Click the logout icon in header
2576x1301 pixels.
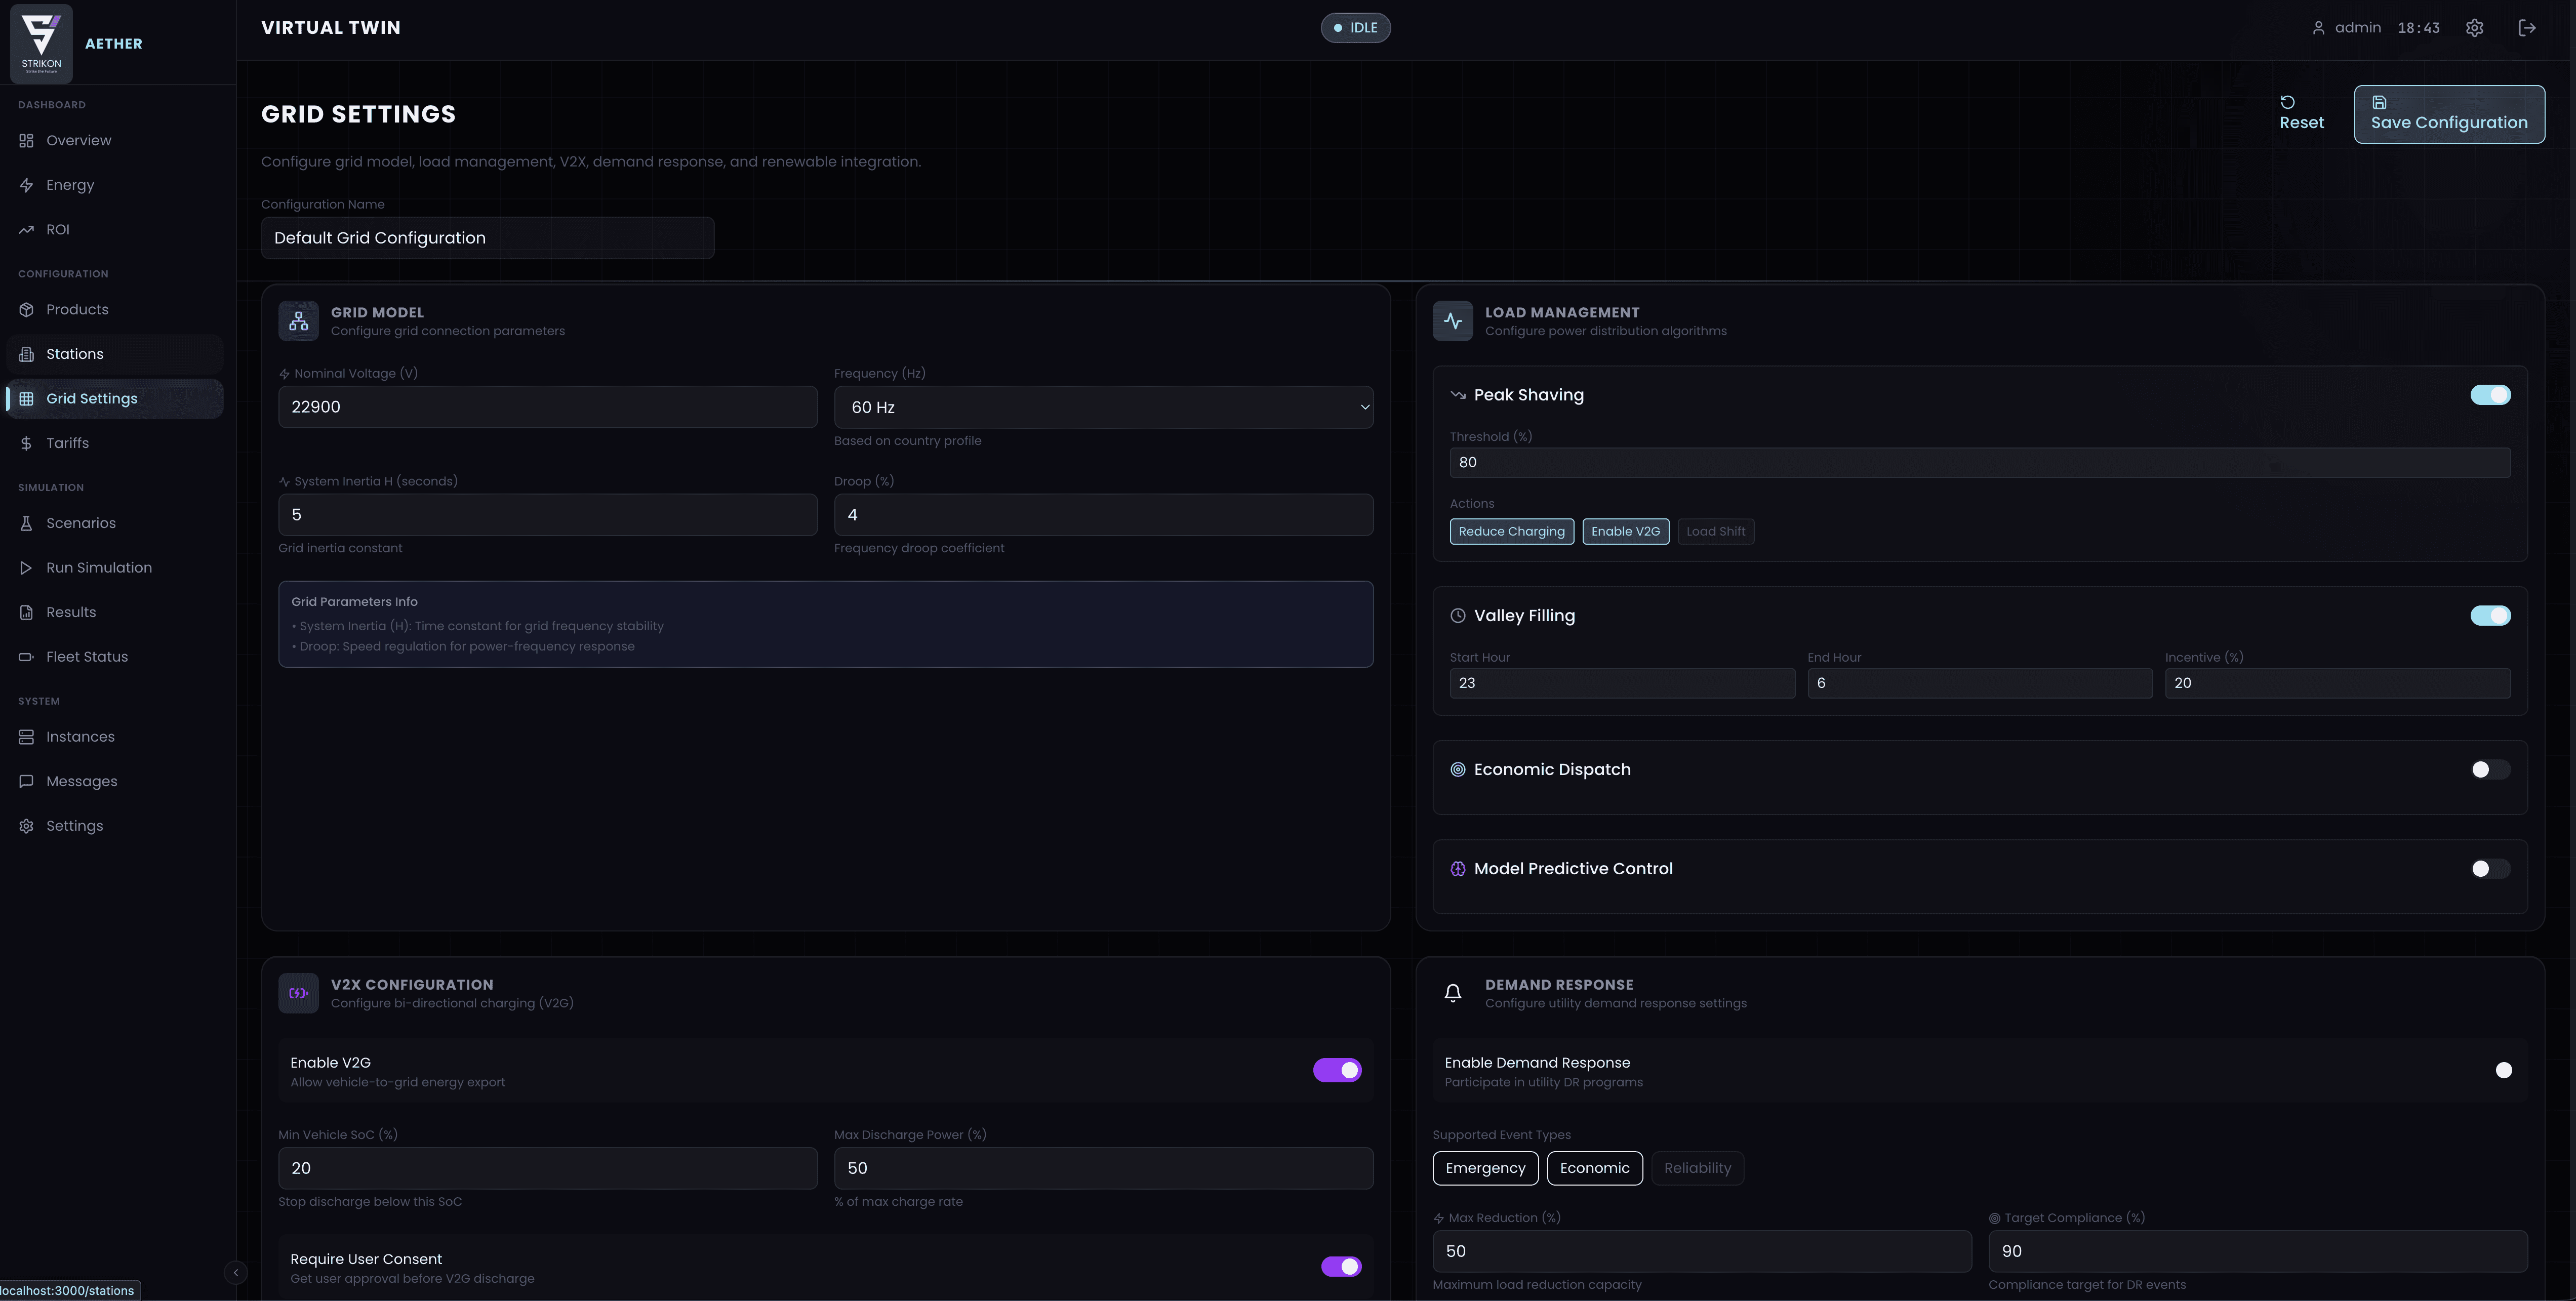(2526, 28)
